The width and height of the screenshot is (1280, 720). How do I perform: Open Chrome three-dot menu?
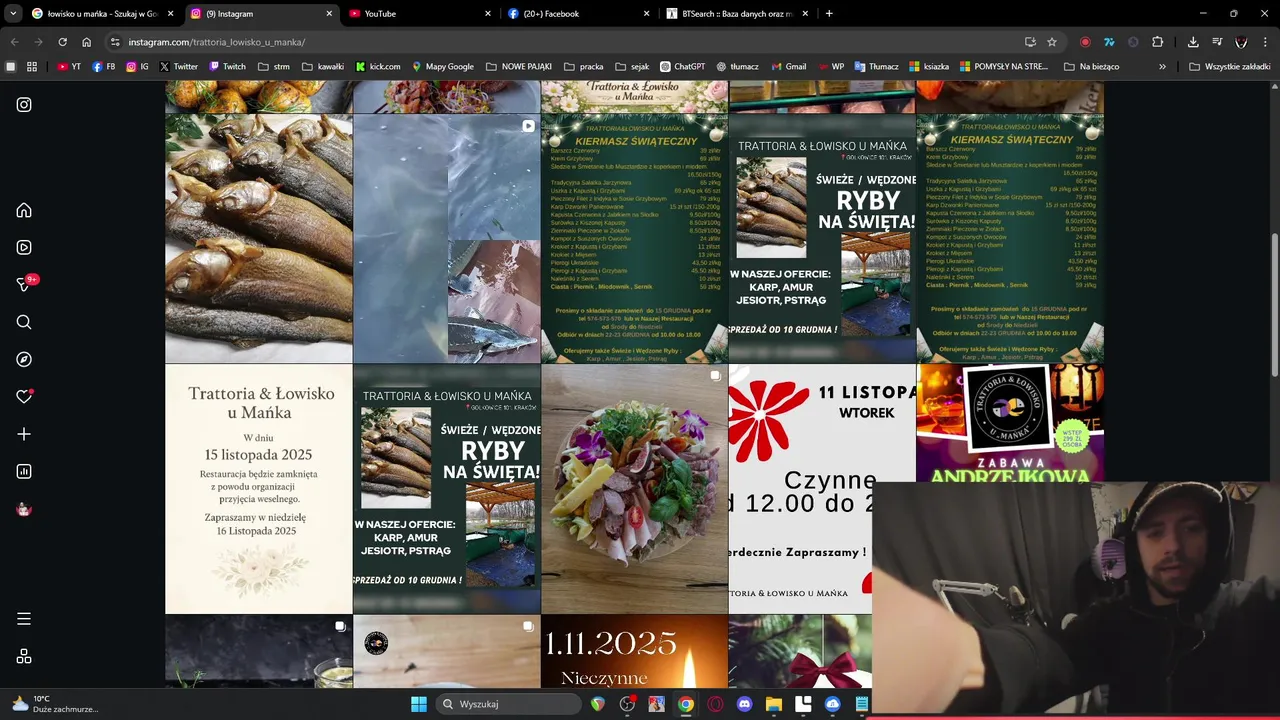click(1265, 42)
